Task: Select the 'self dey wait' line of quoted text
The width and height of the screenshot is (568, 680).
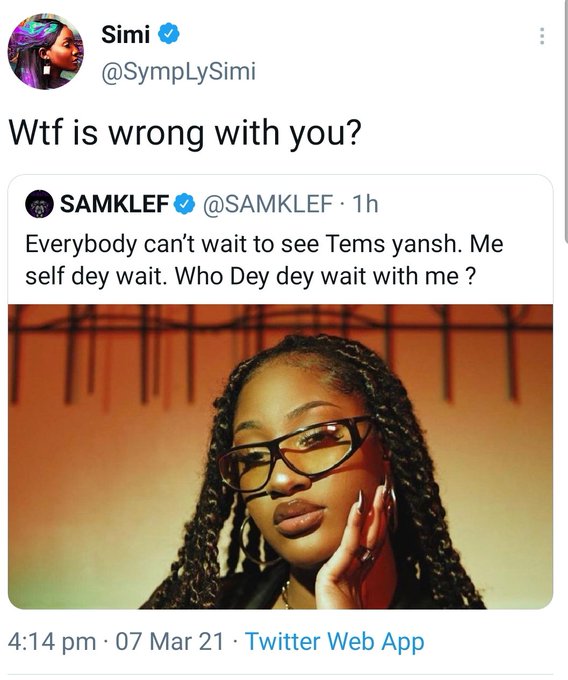Action: pos(250,276)
